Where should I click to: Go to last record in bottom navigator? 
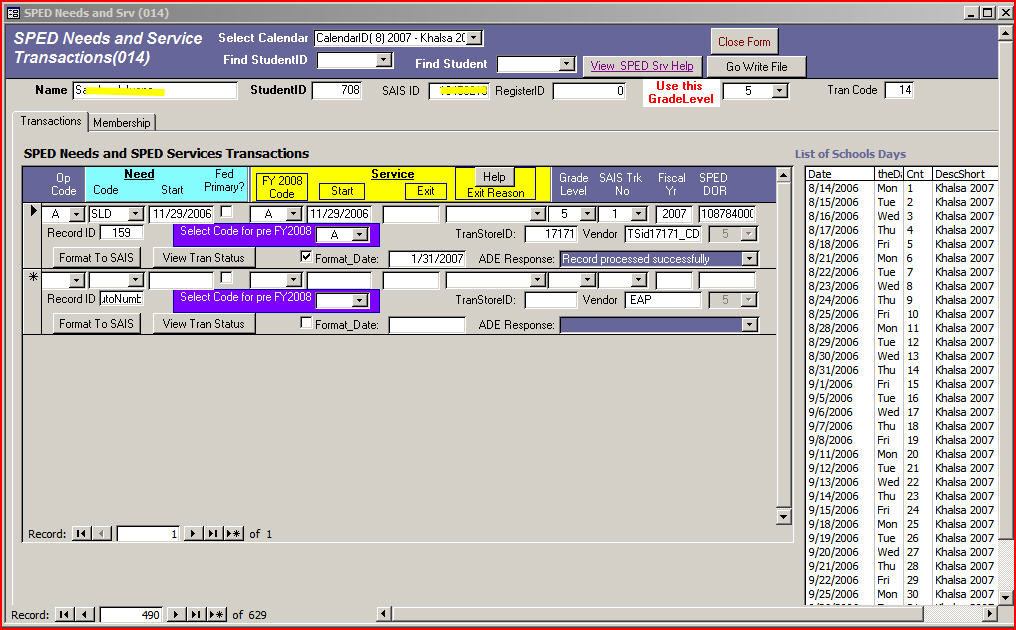(196, 614)
